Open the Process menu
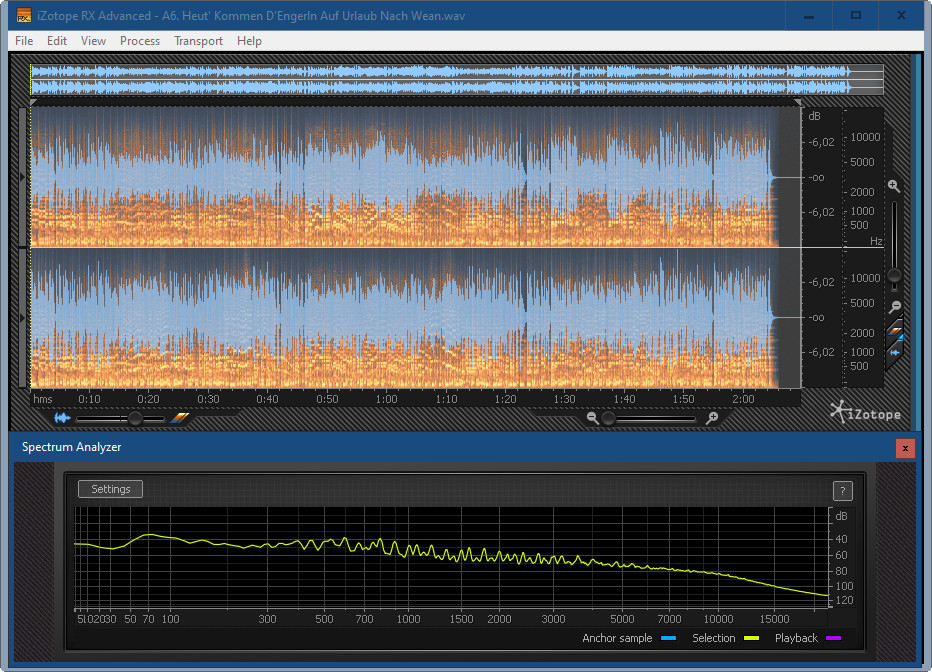Screen dimensions: 932x672 point(140,41)
